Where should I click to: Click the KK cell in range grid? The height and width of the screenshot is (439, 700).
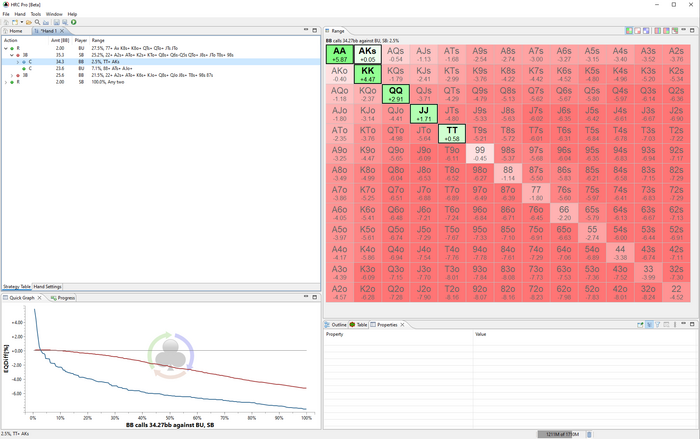click(368, 74)
